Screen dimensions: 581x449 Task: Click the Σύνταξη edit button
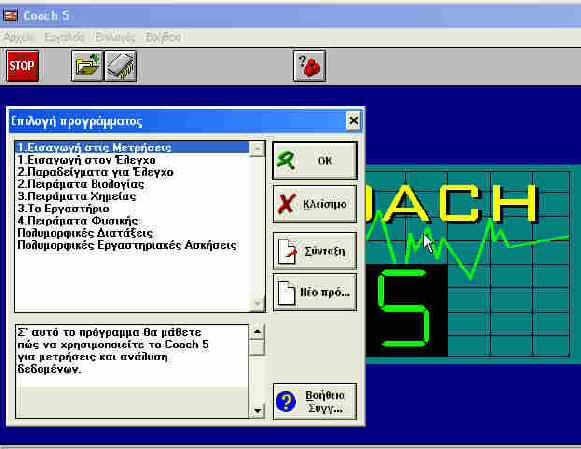coord(315,251)
